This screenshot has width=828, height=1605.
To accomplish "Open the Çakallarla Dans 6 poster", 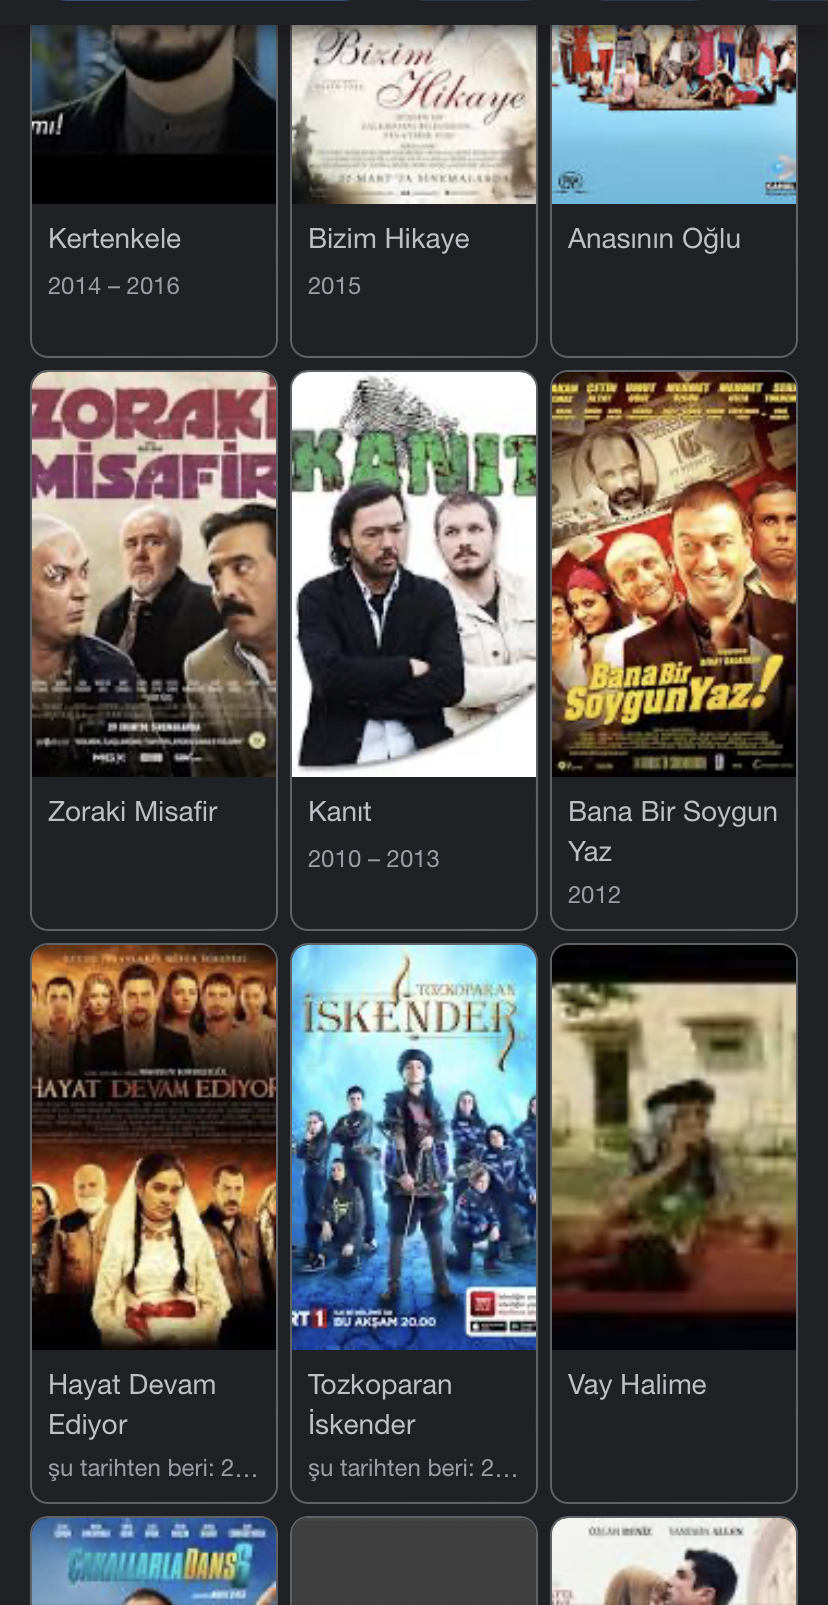I will [x=154, y=1562].
